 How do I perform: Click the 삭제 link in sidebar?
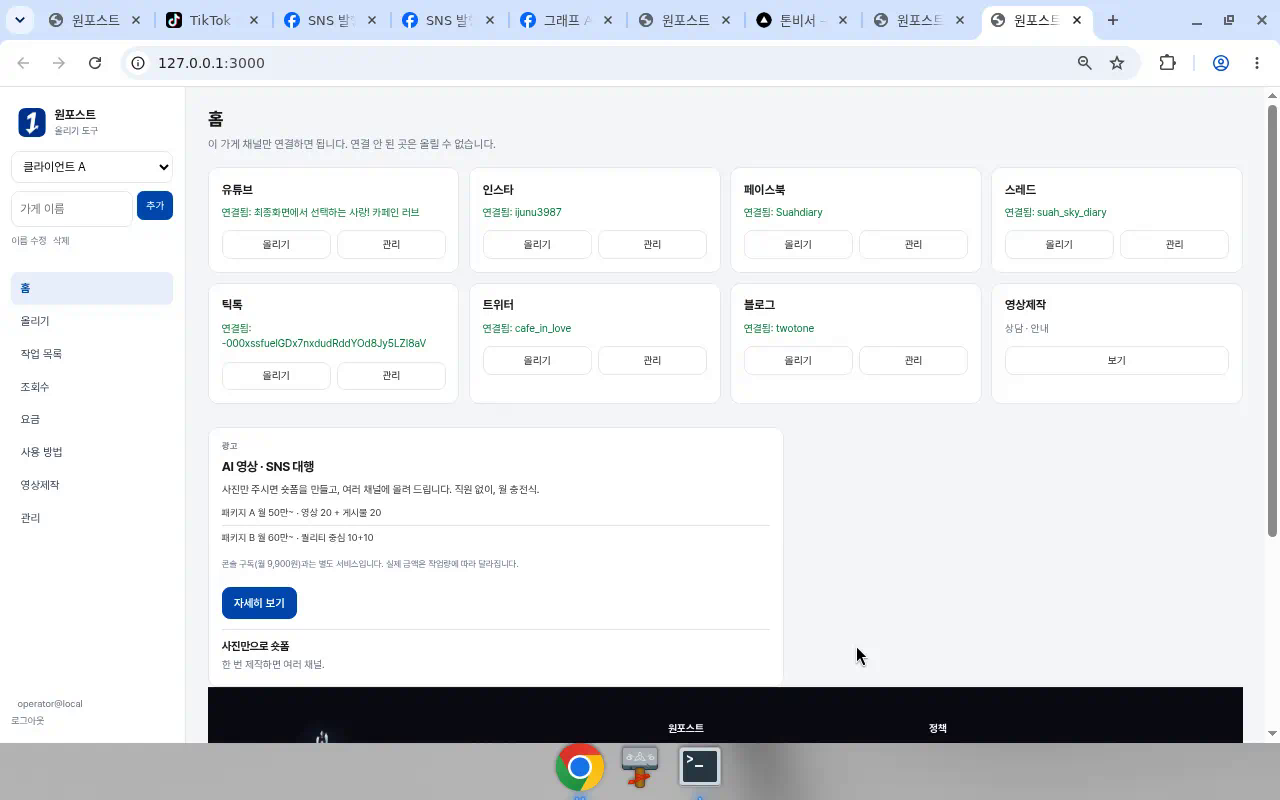[61, 241]
